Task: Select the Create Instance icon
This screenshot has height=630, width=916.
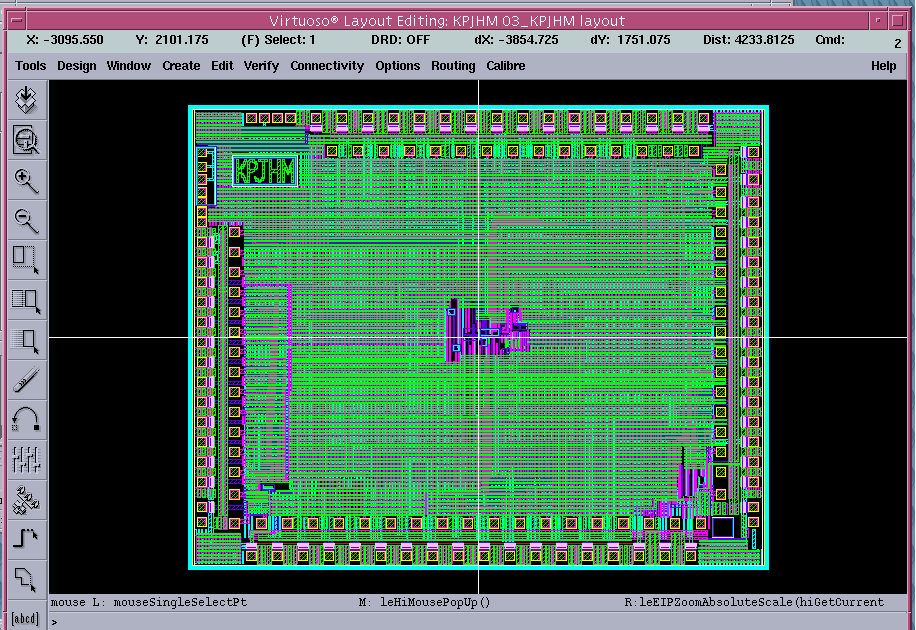Action: pyautogui.click(x=26, y=500)
